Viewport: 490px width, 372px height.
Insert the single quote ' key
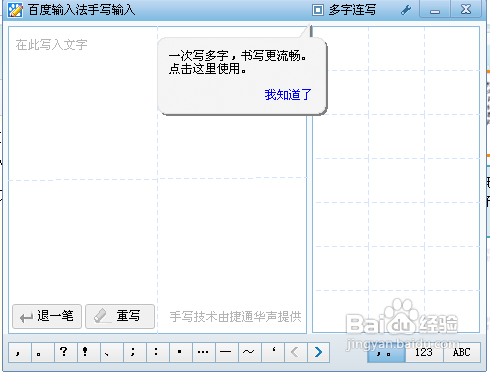pyautogui.click(x=273, y=352)
